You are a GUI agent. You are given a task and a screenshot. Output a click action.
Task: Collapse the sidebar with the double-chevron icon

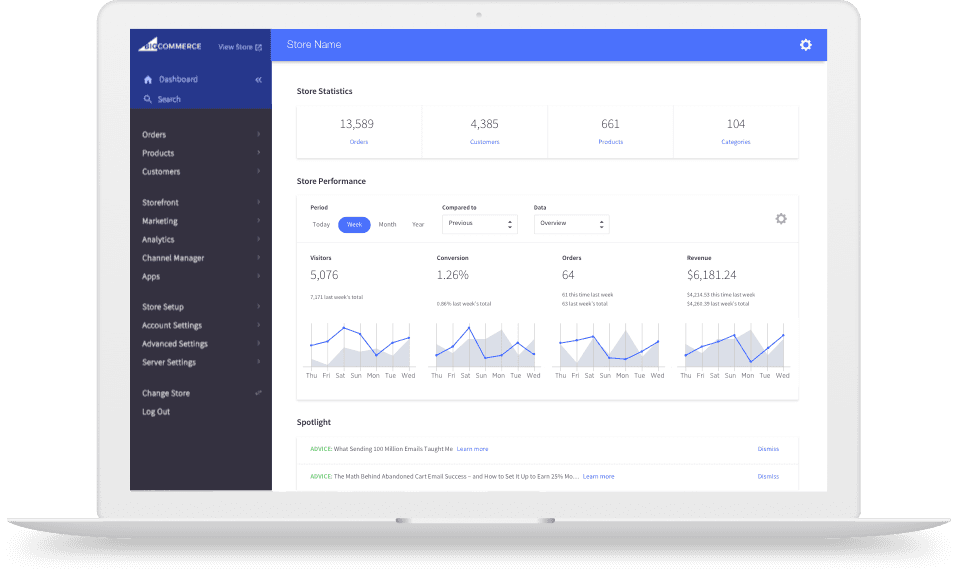click(x=258, y=79)
